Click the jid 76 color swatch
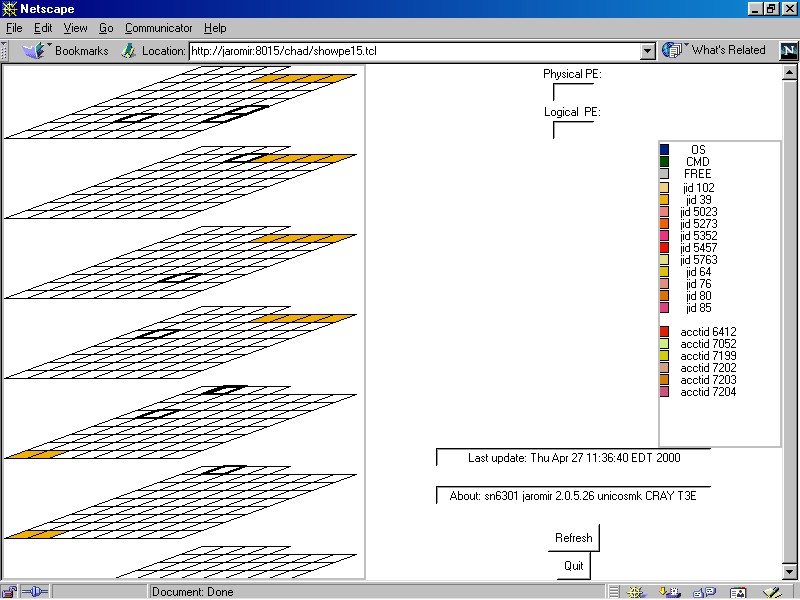The width and height of the screenshot is (800, 600). click(x=664, y=284)
